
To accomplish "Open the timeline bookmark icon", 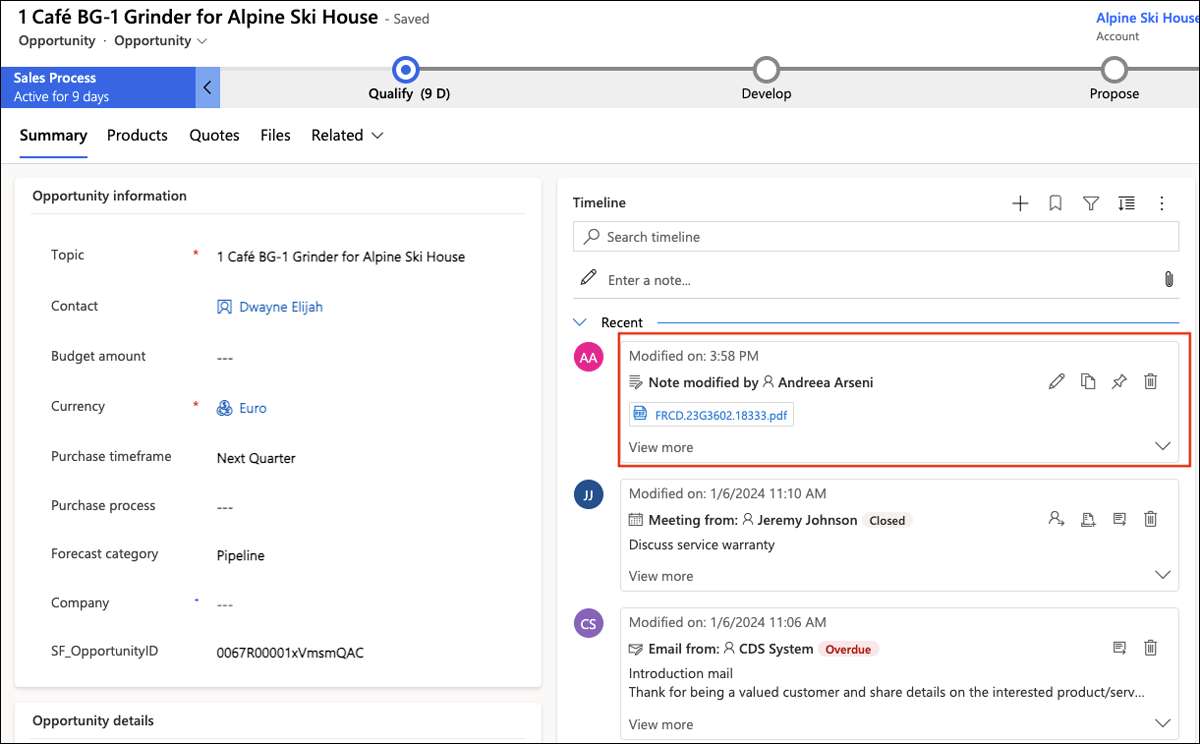I will (x=1055, y=203).
